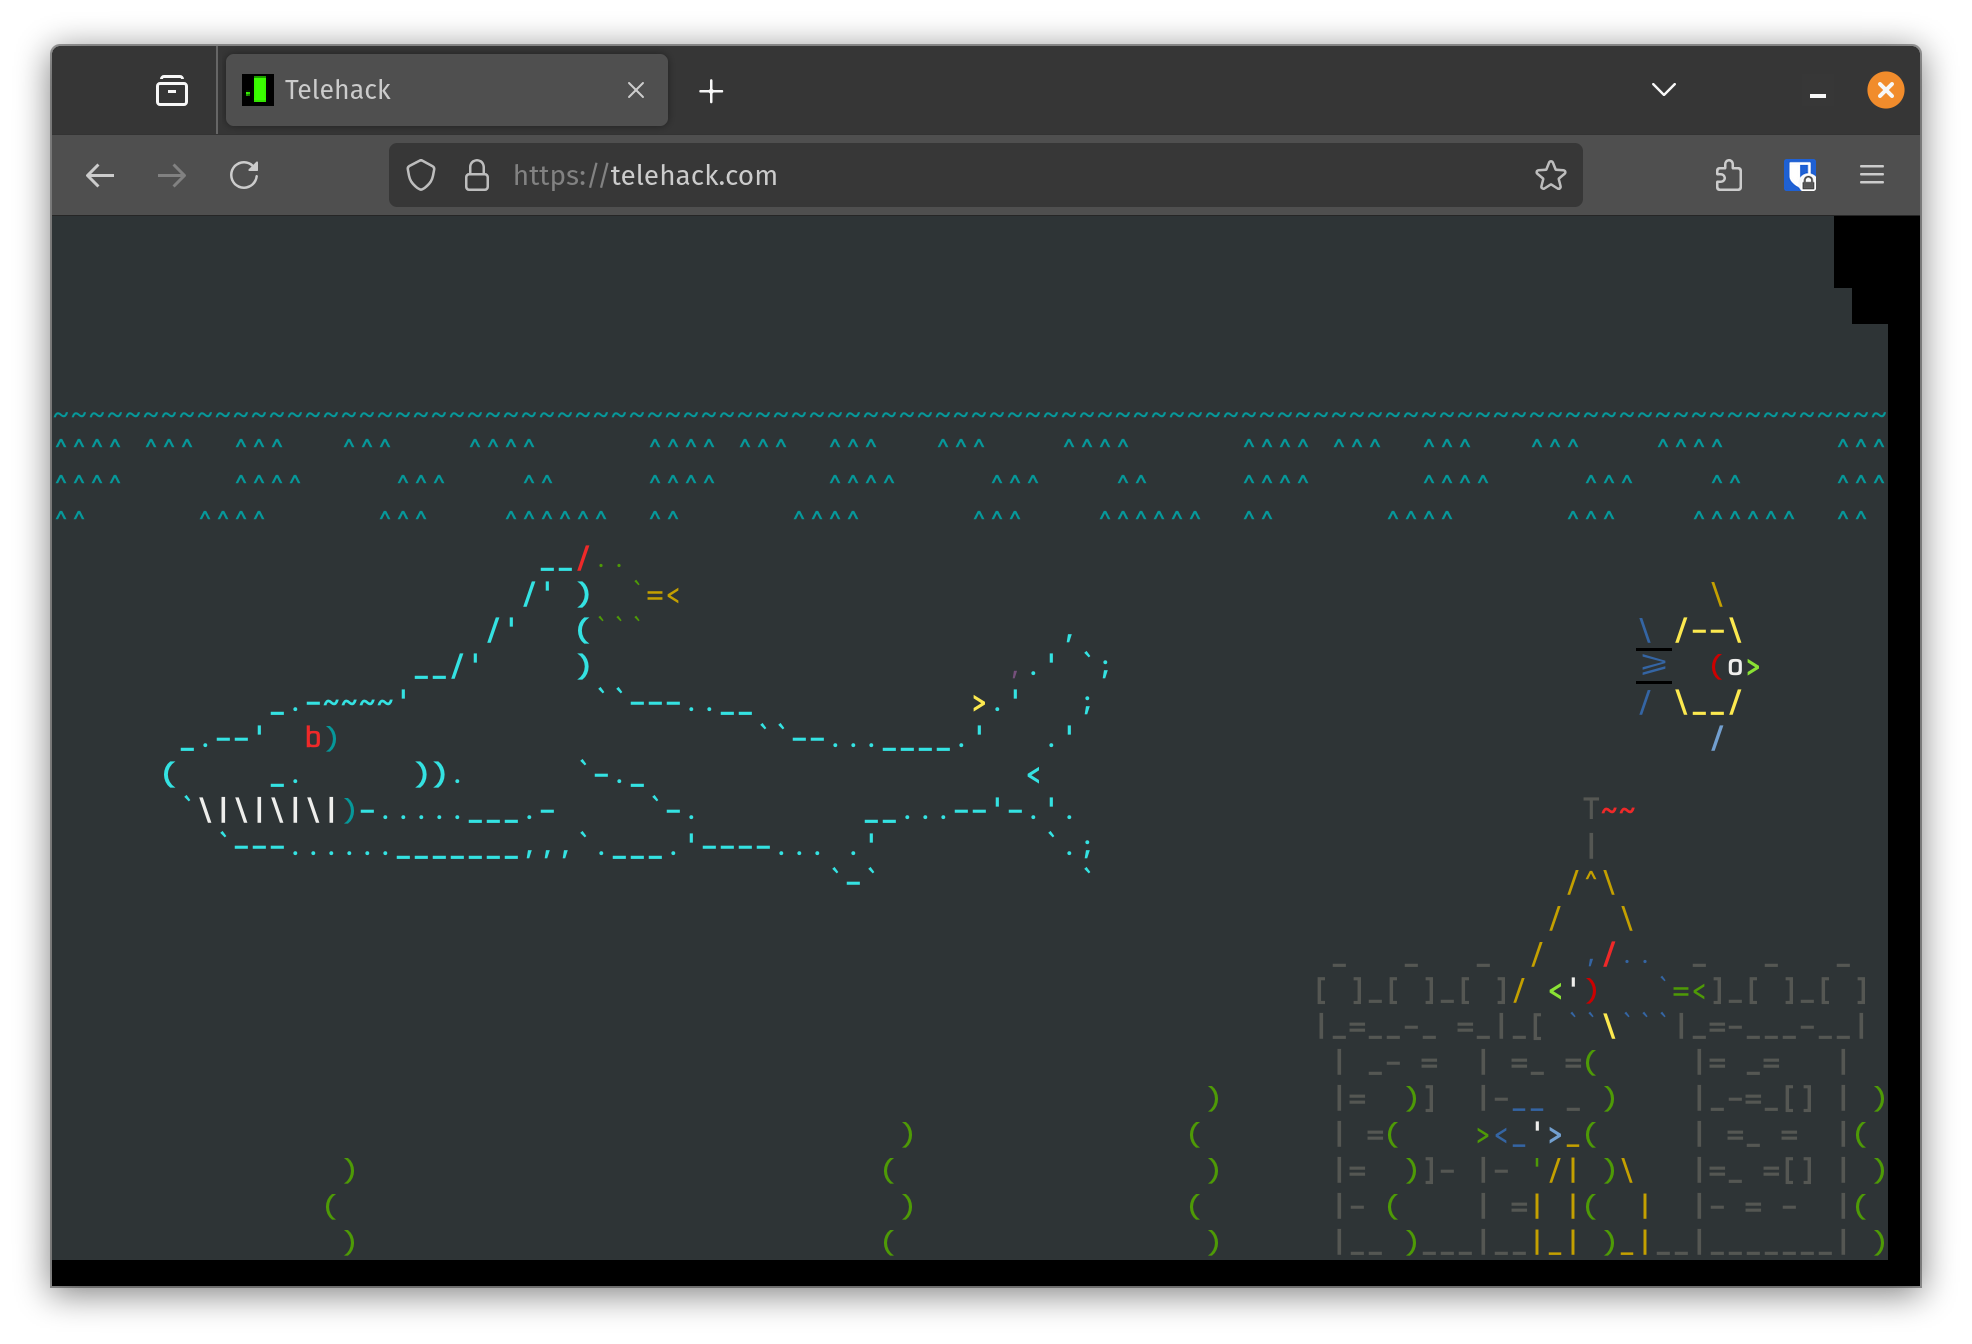Click the forward navigation arrow
This screenshot has height=1344, width=1972.
[x=172, y=176]
